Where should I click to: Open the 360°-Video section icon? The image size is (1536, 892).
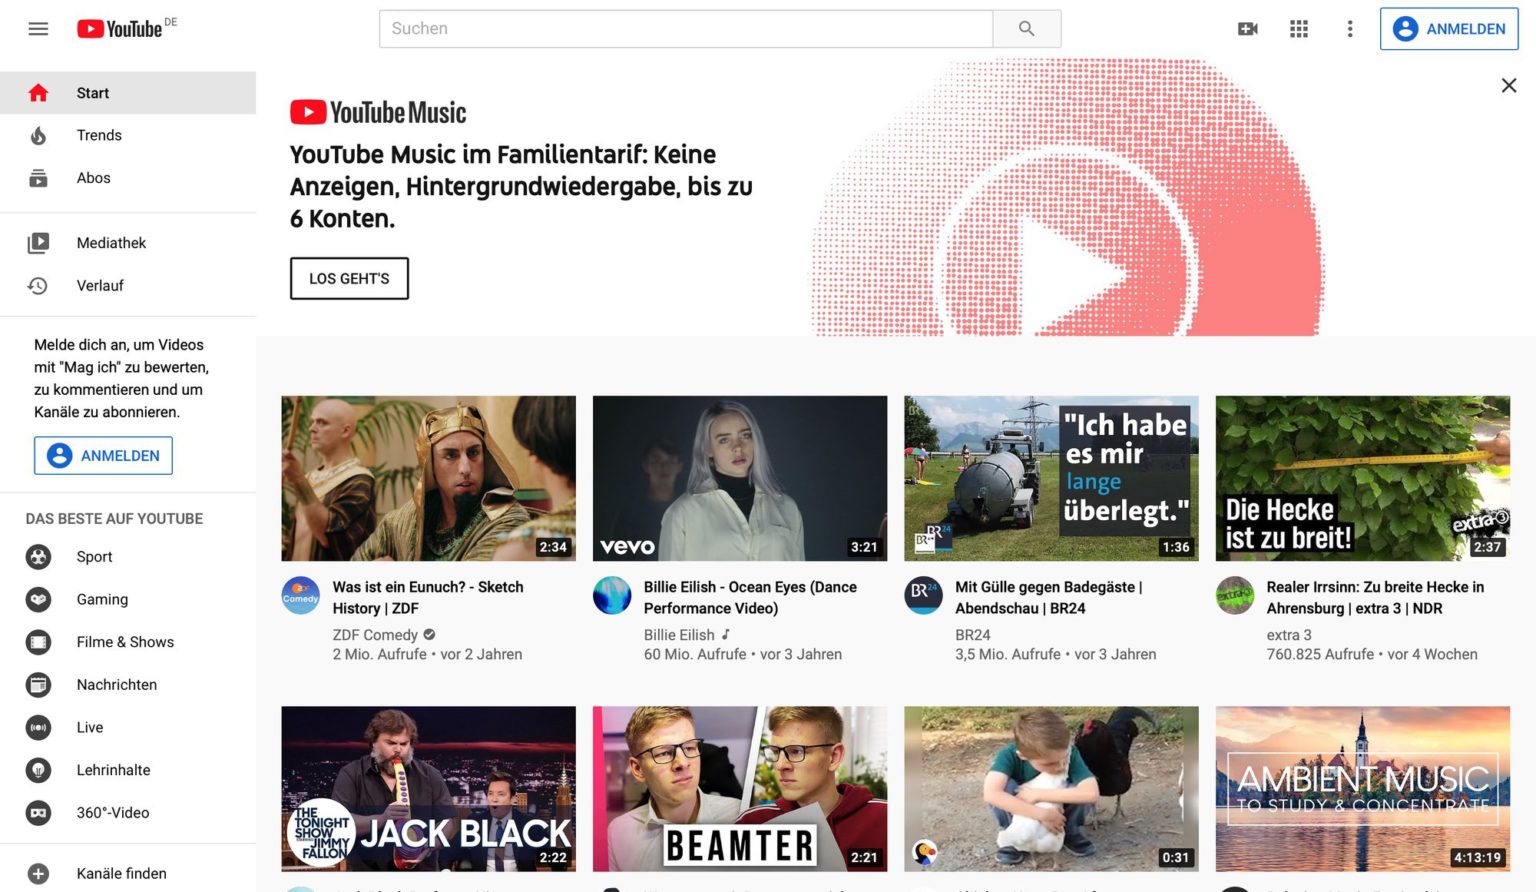click(x=38, y=812)
